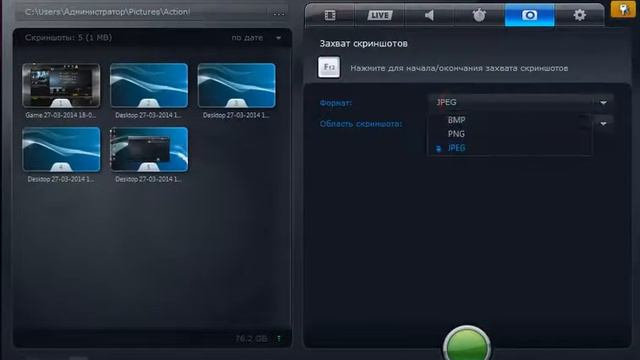Viewport: 640px width, 360px height.
Task: Click the orange key license icon
Action: point(624,9)
